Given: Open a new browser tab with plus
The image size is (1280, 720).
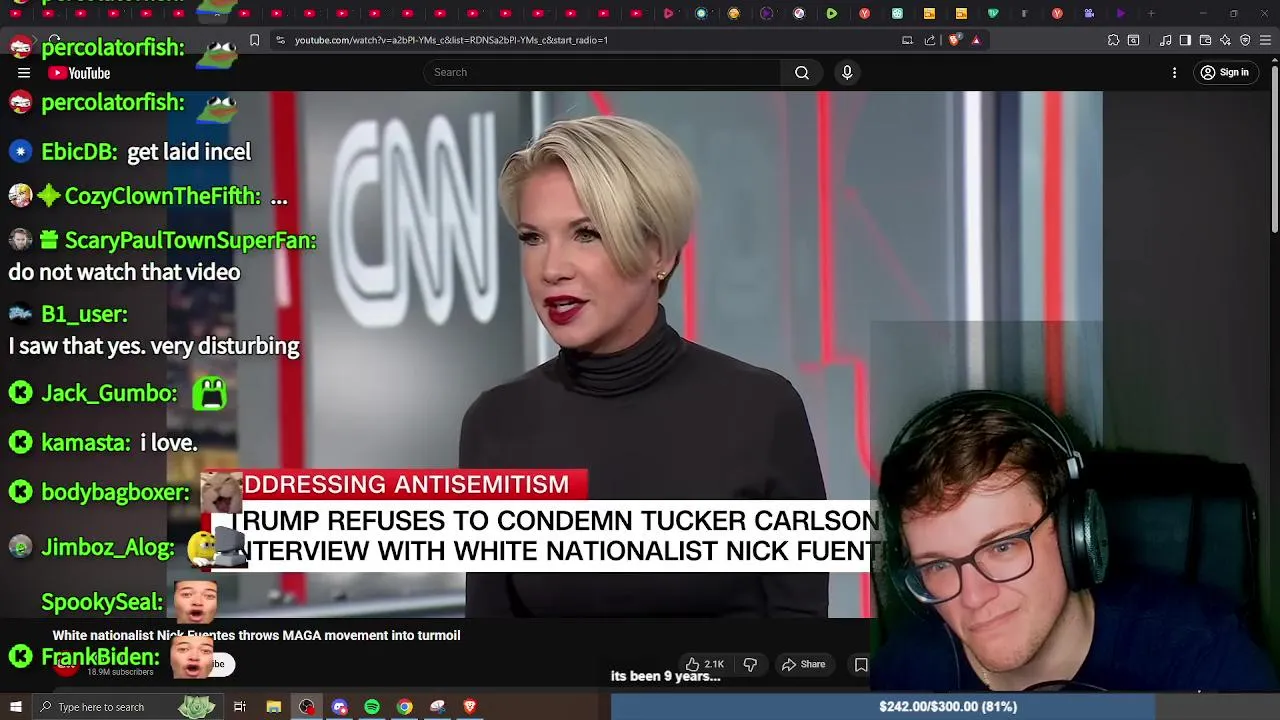Looking at the screenshot, I should tap(1151, 13).
